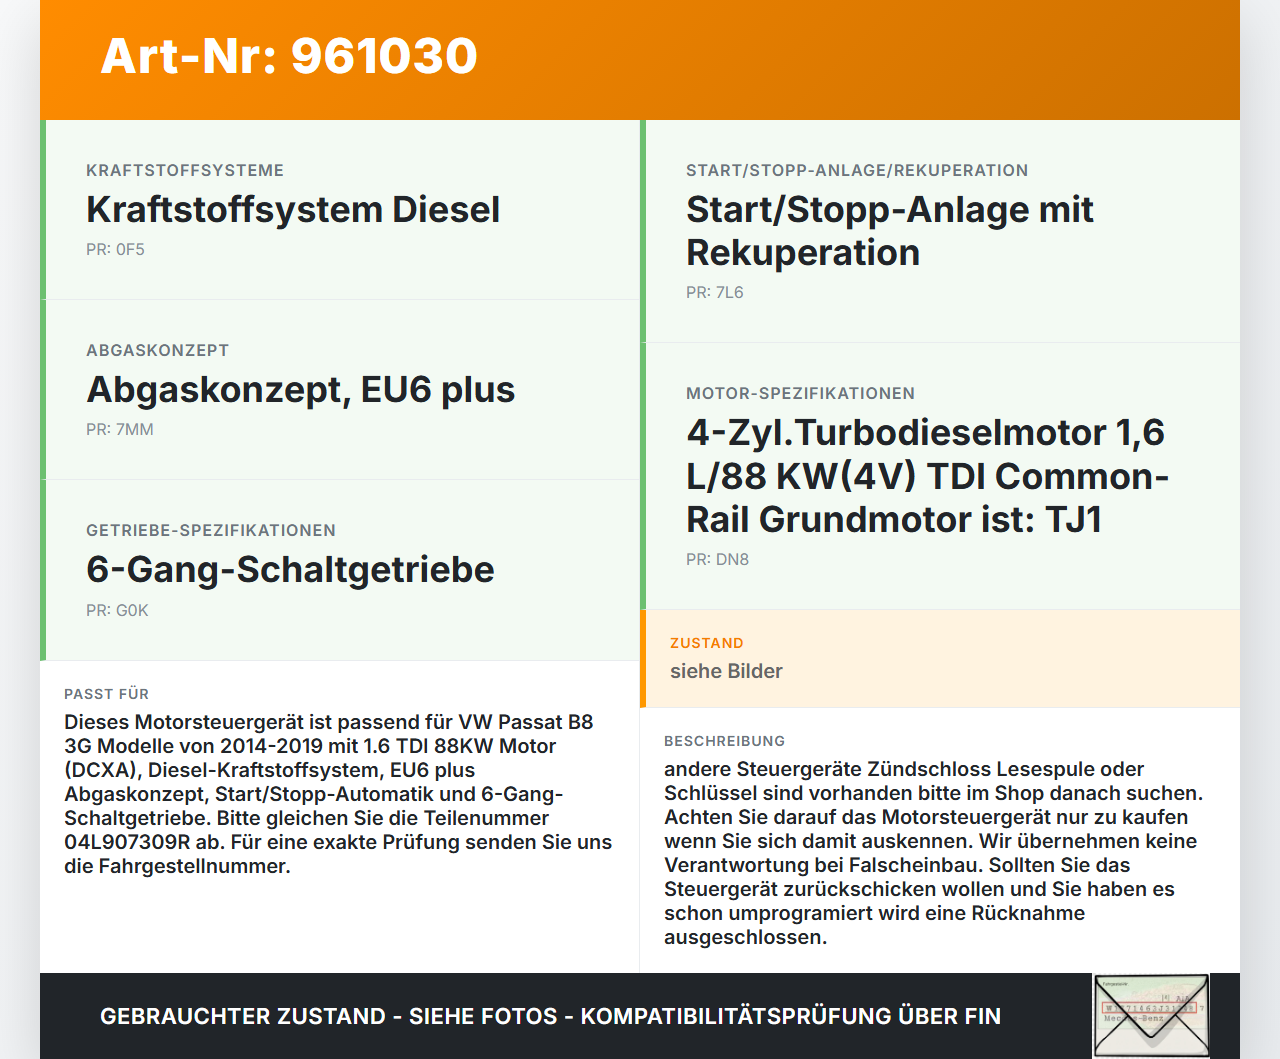Screen dimensions: 1280x1059
Task: Click the PR: 7L6 code label
Action: tap(714, 292)
